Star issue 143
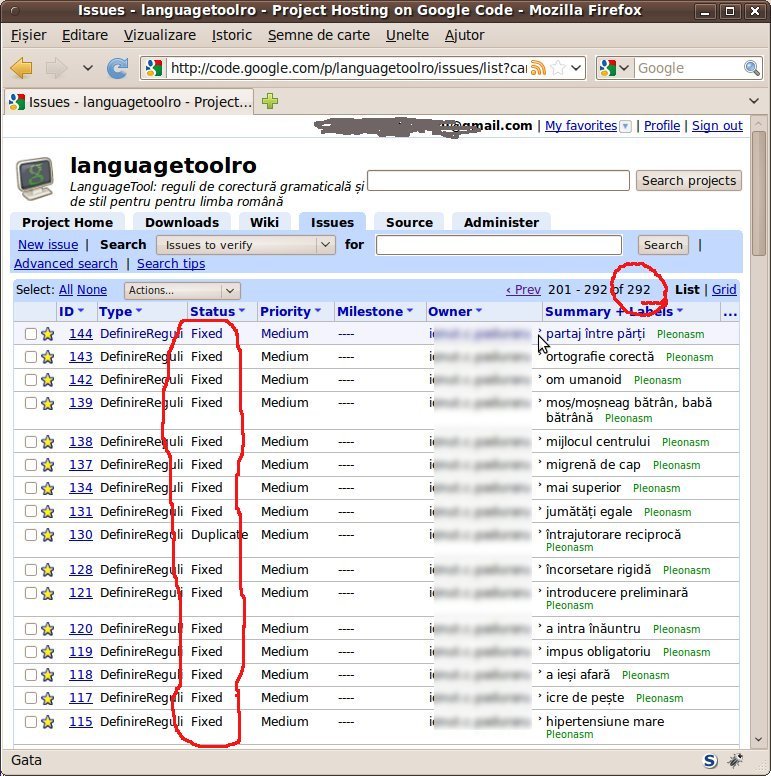 [x=48, y=357]
